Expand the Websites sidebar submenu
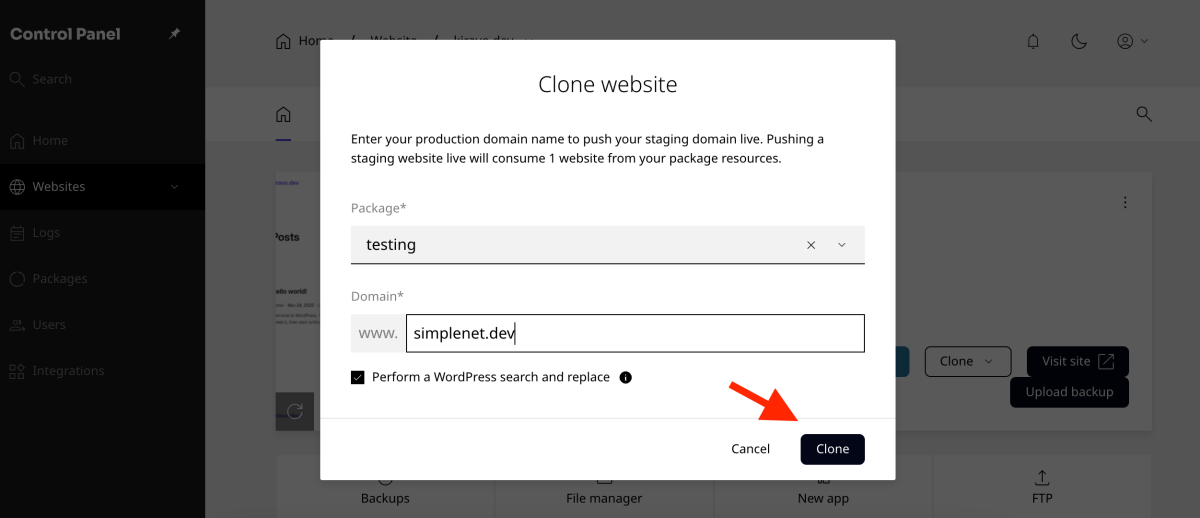The height and width of the screenshot is (518, 1200). pos(174,187)
